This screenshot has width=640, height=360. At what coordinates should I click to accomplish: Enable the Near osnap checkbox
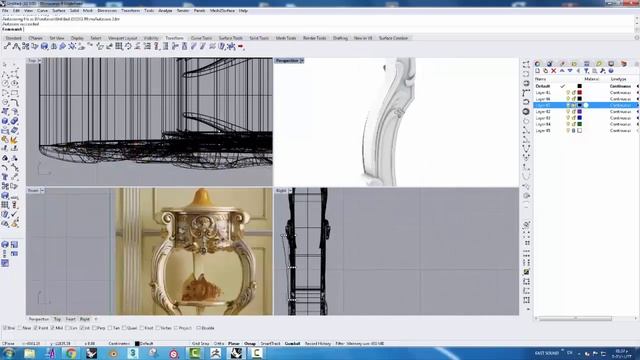[20, 328]
